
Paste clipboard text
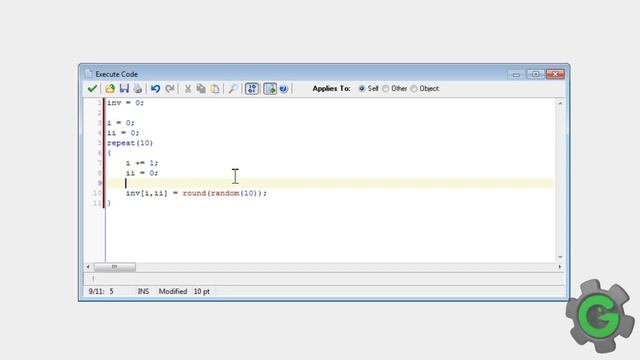point(215,89)
